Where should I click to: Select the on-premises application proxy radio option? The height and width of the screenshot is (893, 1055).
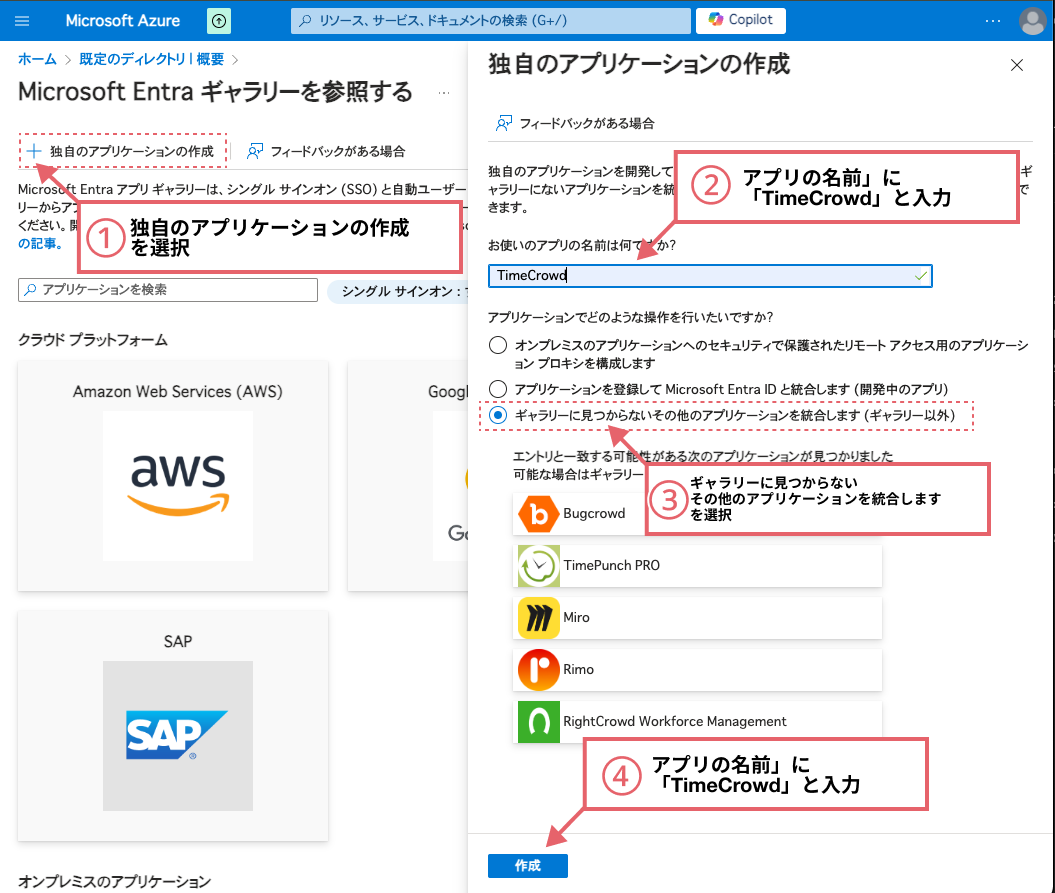point(497,345)
